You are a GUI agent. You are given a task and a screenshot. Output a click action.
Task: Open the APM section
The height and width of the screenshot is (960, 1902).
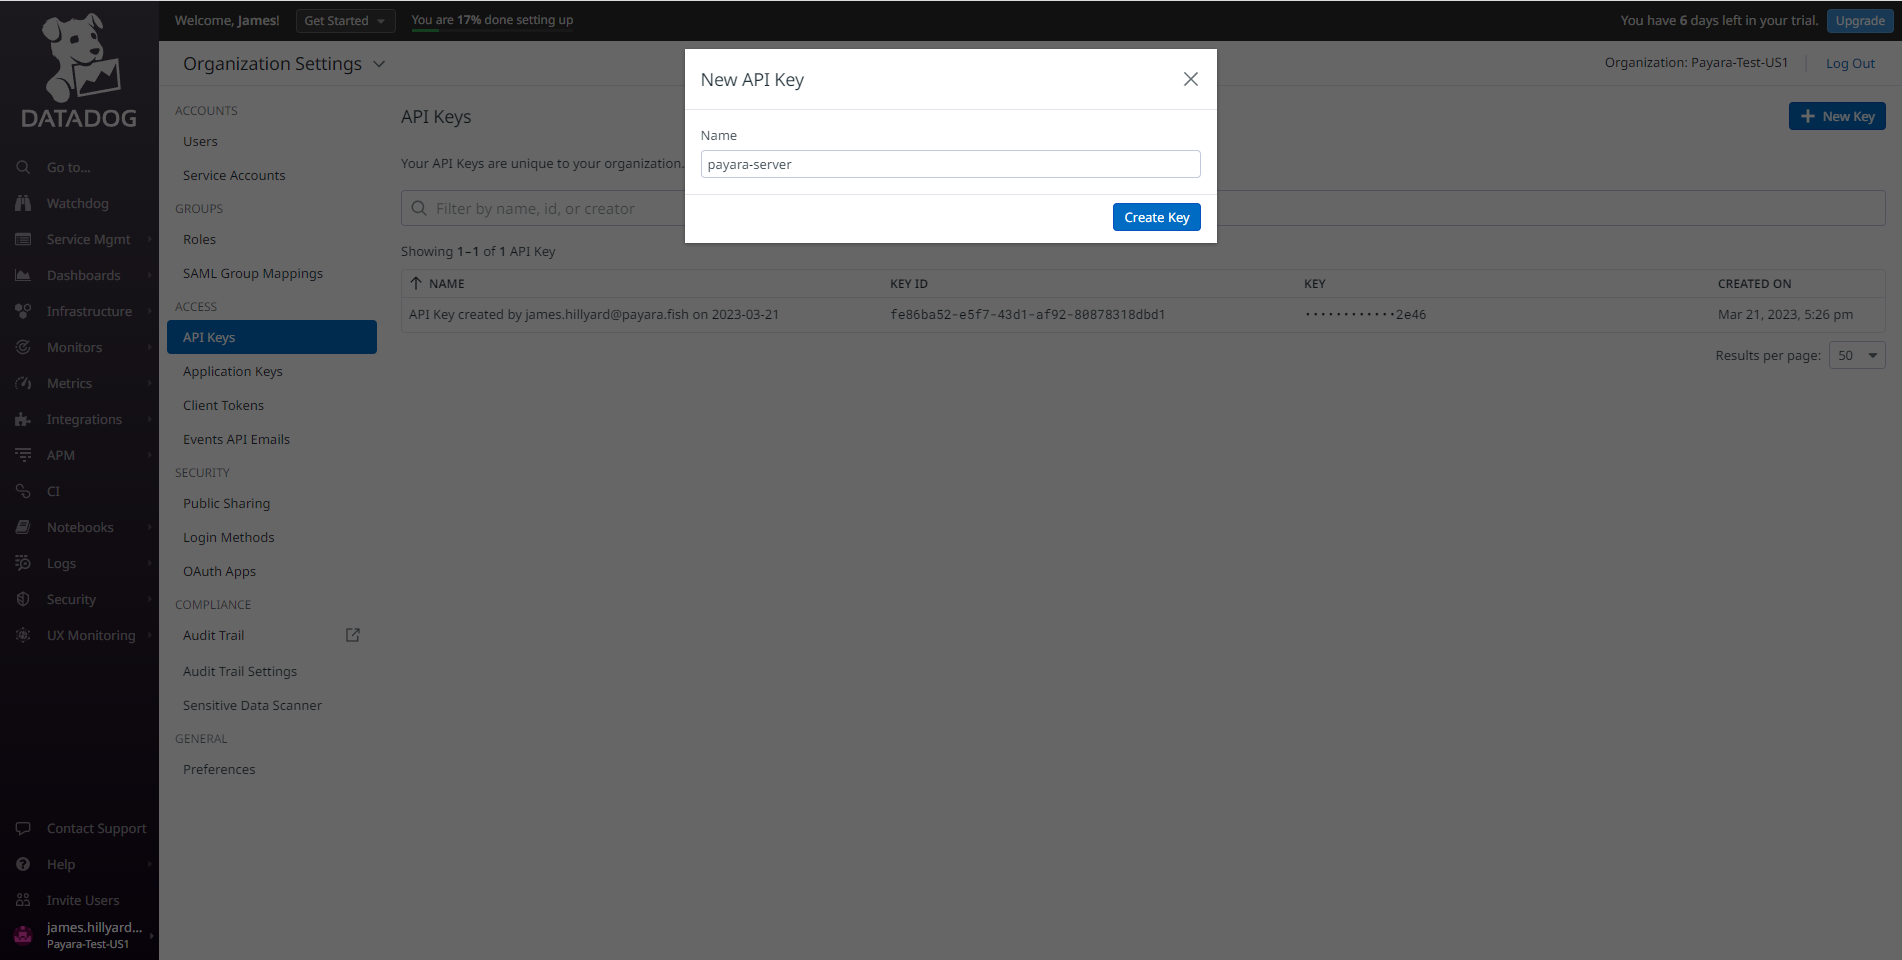tap(61, 455)
